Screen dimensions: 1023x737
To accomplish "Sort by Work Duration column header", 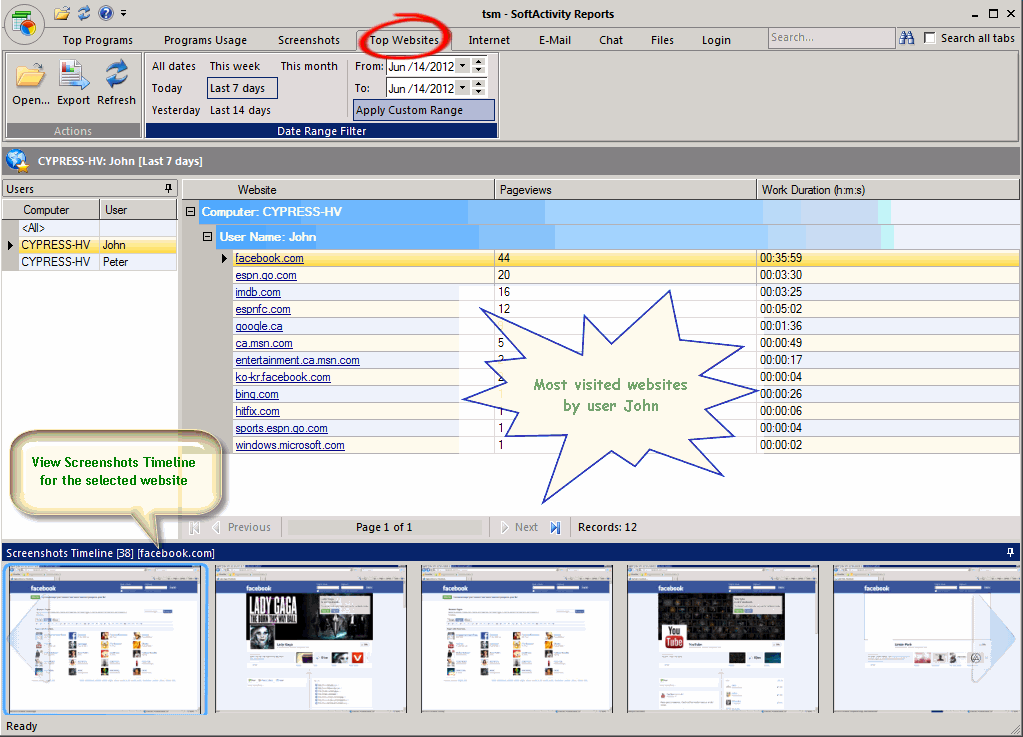I will click(x=887, y=190).
